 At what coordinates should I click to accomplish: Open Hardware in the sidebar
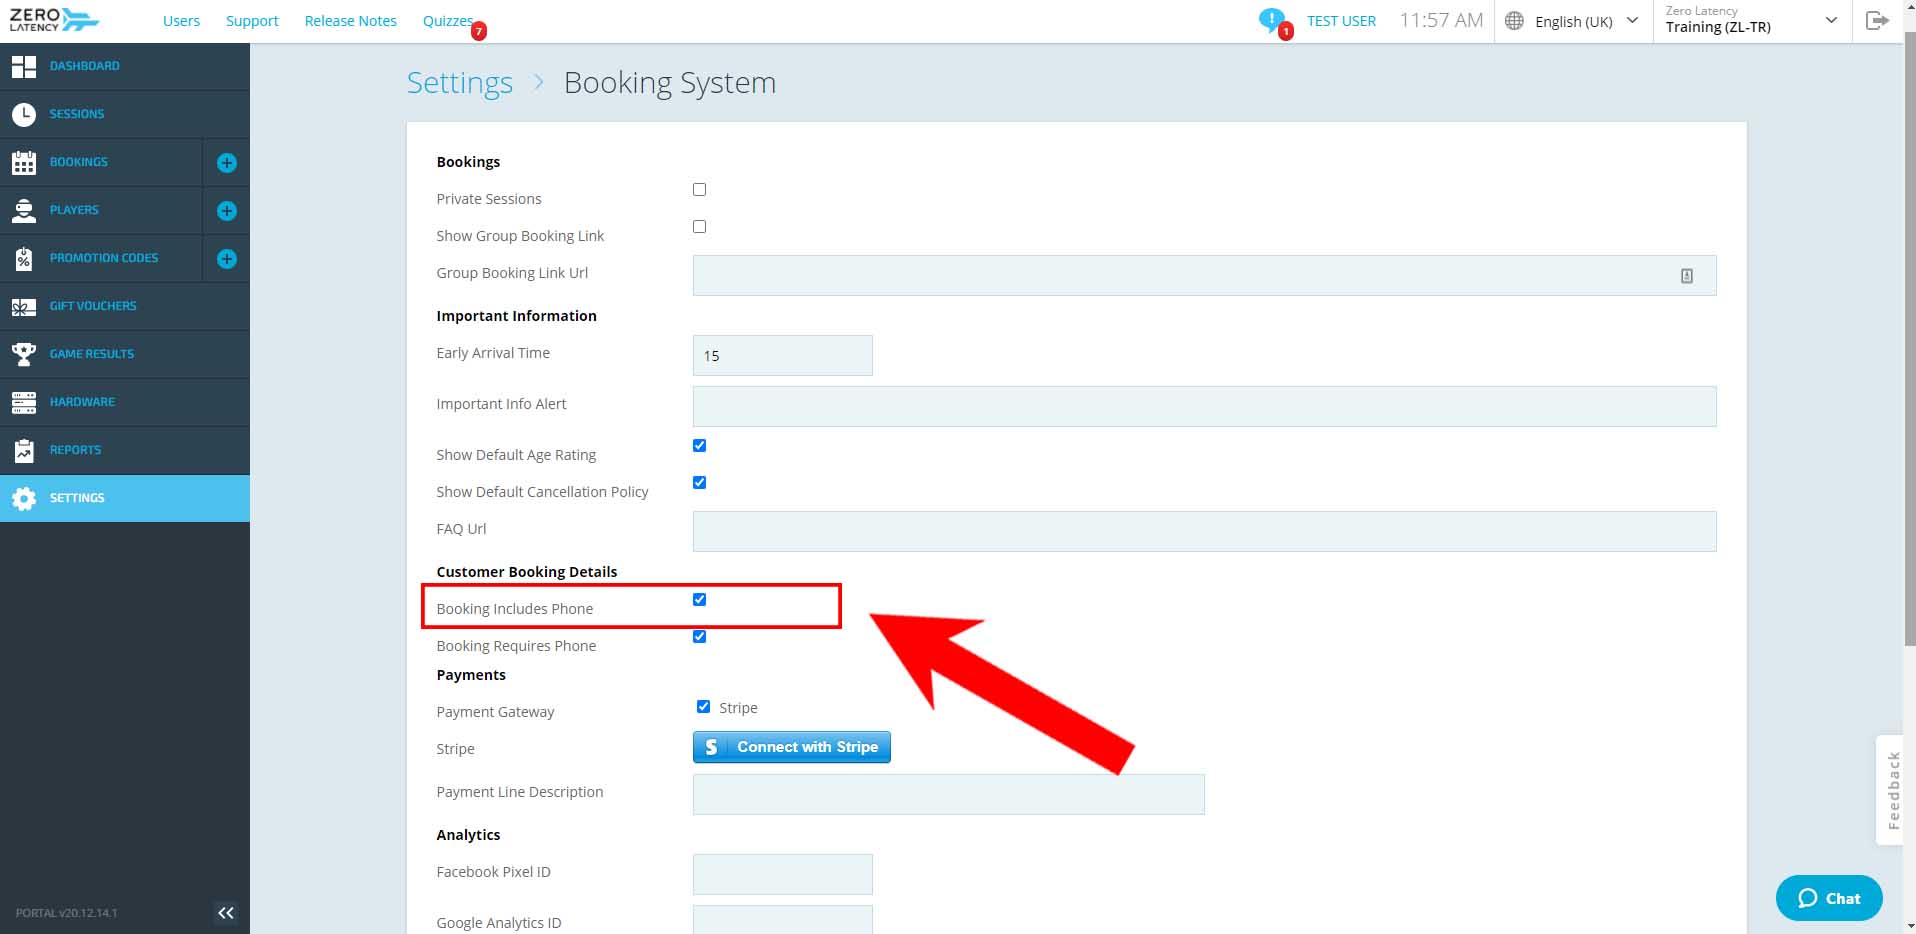(82, 402)
